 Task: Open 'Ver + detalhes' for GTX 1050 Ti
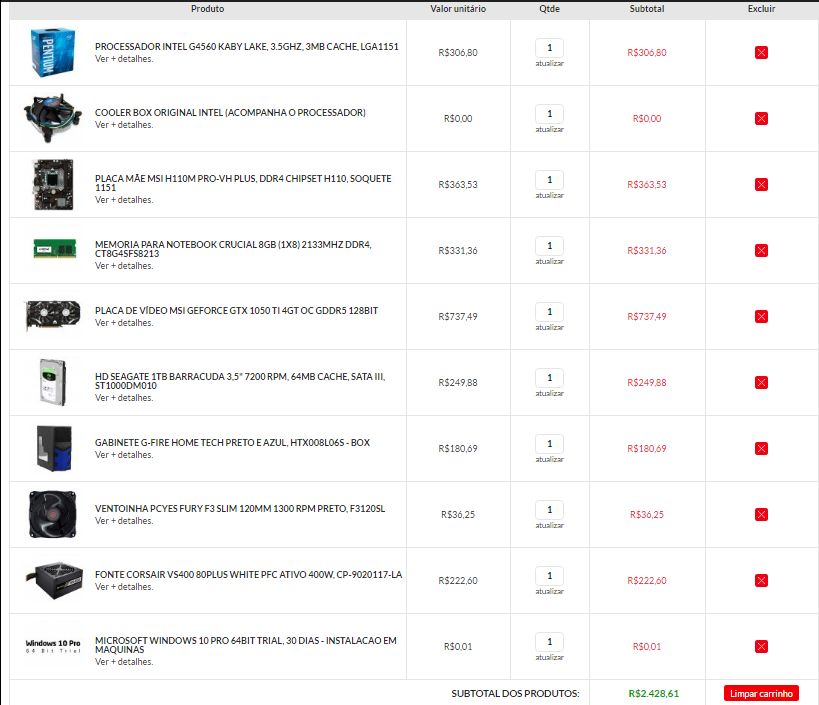(124, 323)
